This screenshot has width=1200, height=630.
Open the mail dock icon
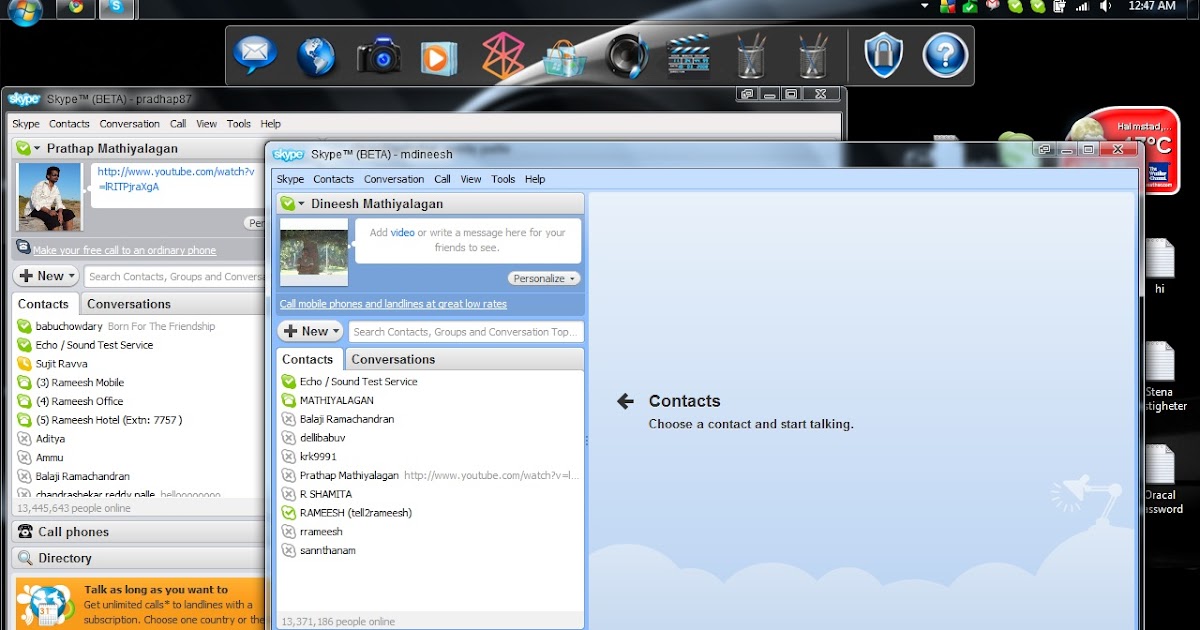(x=255, y=55)
